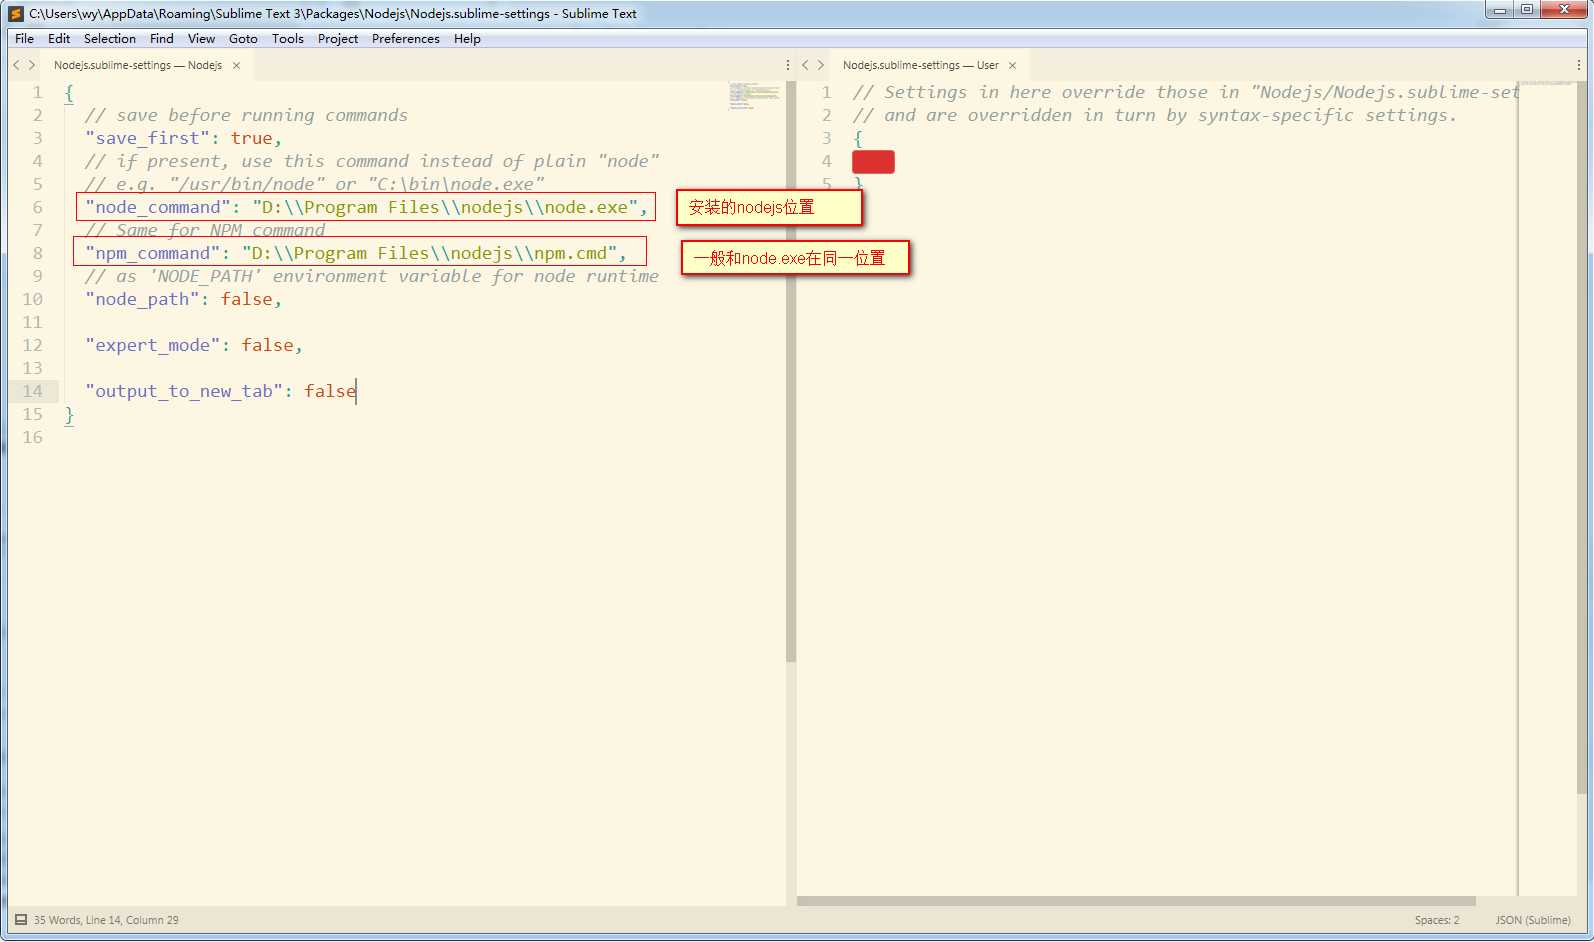Click line number 14 in left gutter
This screenshot has height=942, width=1594.
pyautogui.click(x=32, y=391)
